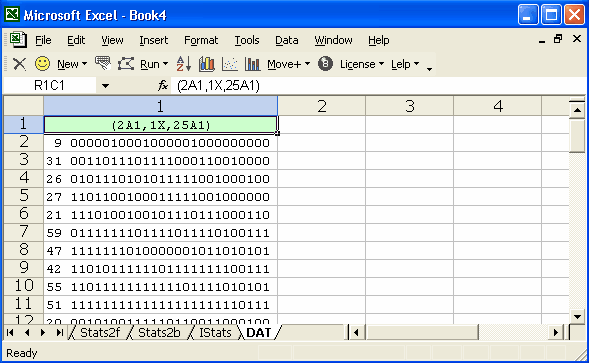Click the bar chart icon before Move+
589x363 pixels.
coord(252,64)
